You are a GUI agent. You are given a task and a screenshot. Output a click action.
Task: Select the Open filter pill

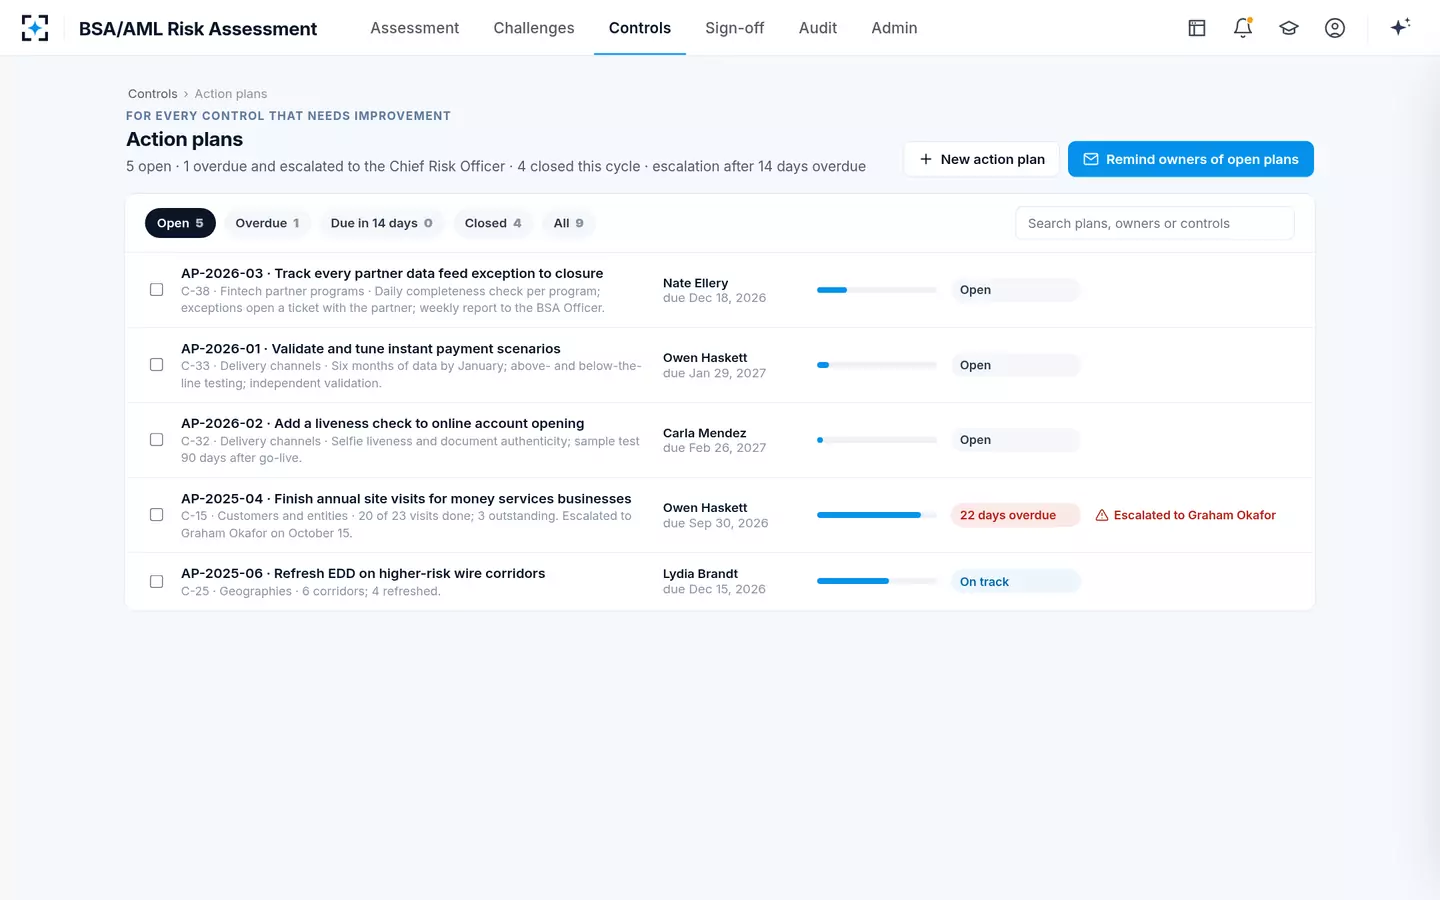[x=180, y=223]
